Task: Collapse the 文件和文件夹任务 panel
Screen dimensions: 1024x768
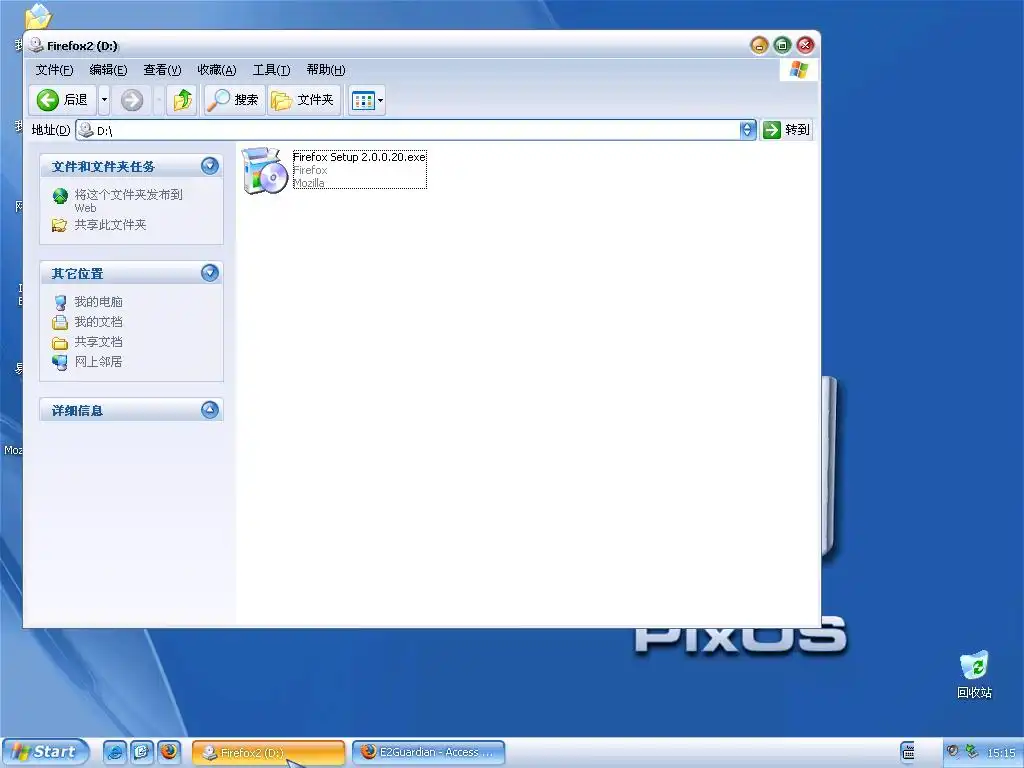Action: (x=210, y=166)
